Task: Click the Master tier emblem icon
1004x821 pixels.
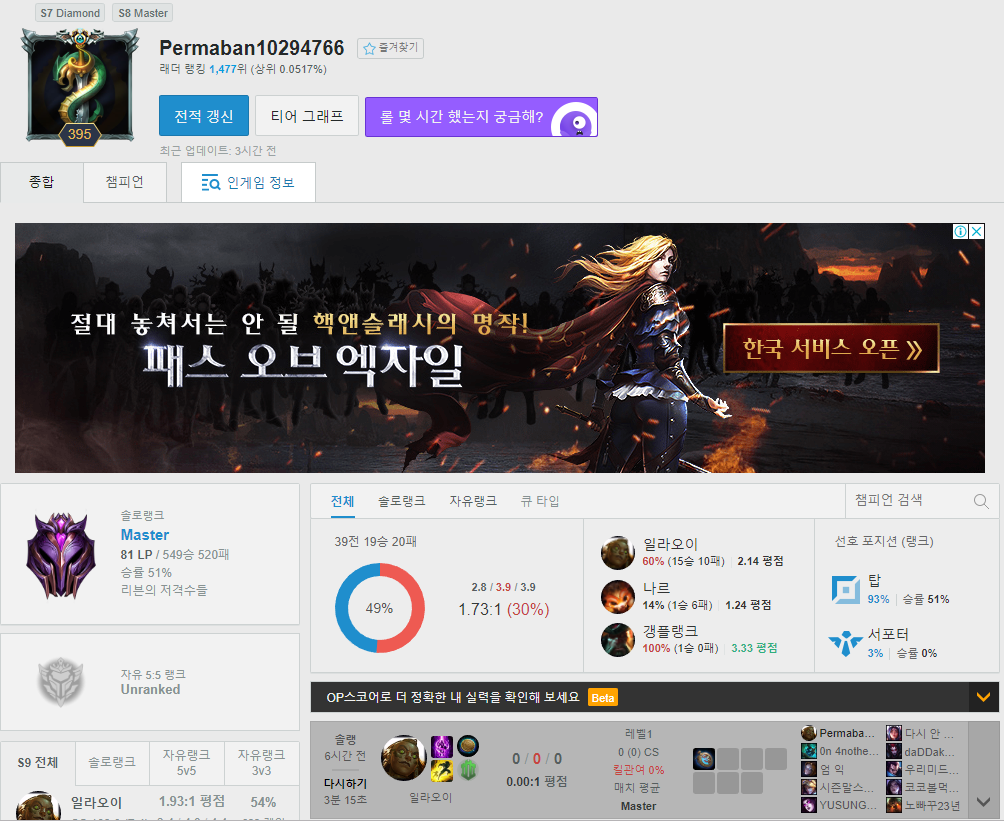Action: click(60, 555)
